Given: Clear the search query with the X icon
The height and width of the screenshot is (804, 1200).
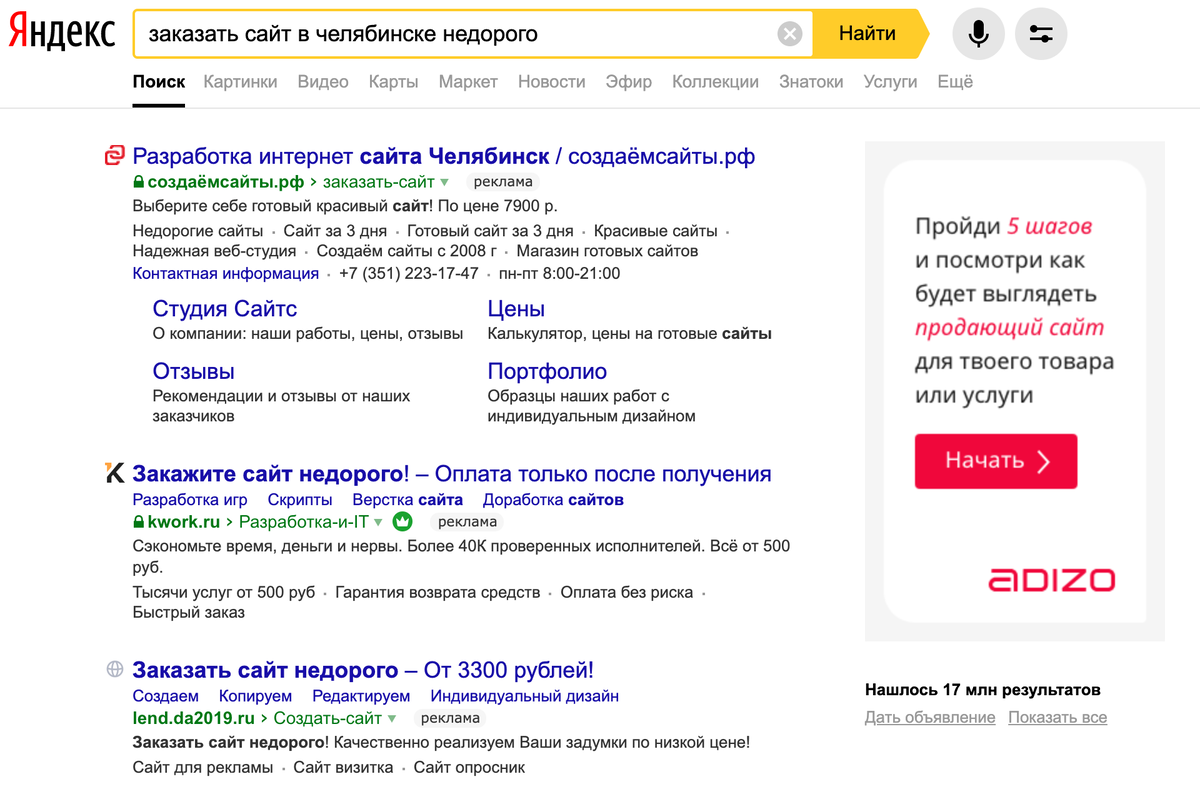Looking at the screenshot, I should (x=790, y=34).
